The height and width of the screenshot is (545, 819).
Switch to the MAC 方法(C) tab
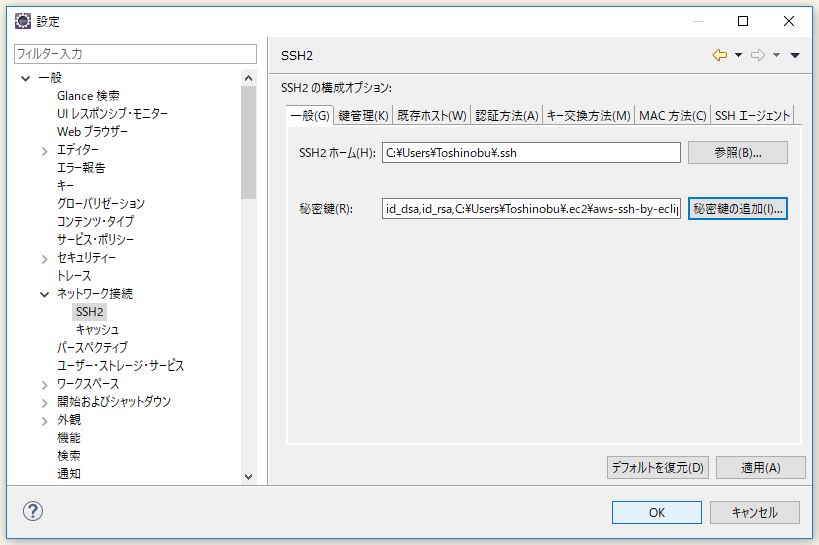(x=672, y=115)
